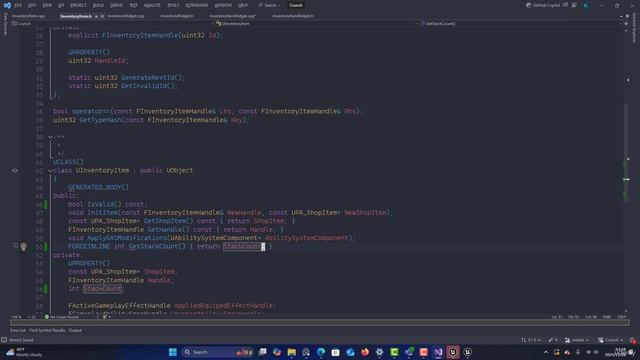The height and width of the screenshot is (360, 640).
Task: Open the Edit menu
Action: point(32,5)
